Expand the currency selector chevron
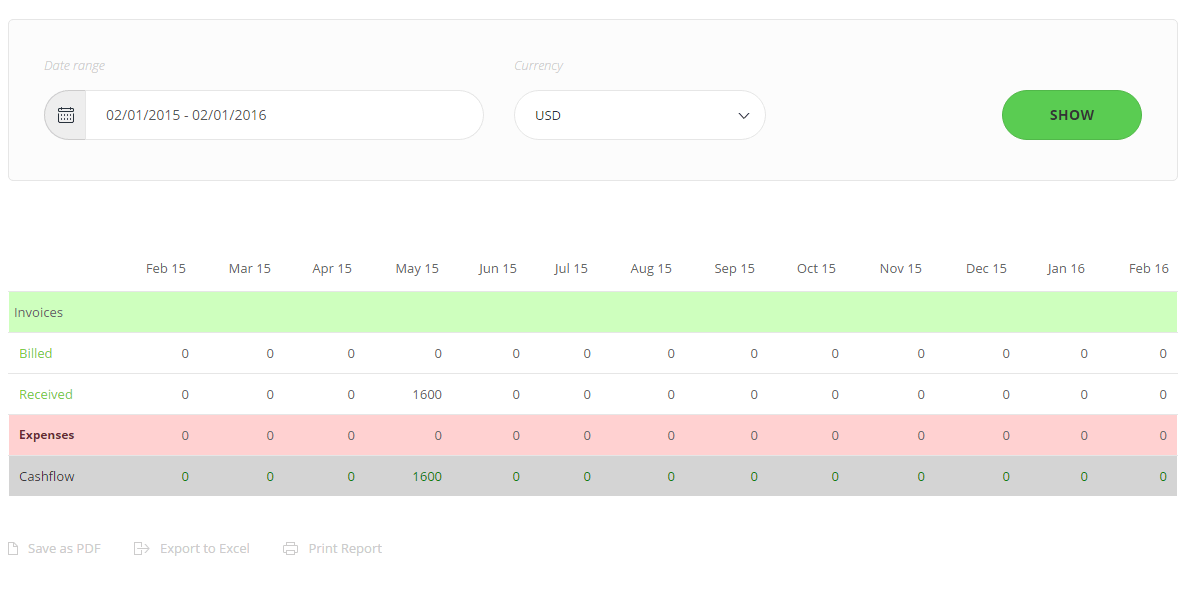1194x600 pixels. [744, 115]
